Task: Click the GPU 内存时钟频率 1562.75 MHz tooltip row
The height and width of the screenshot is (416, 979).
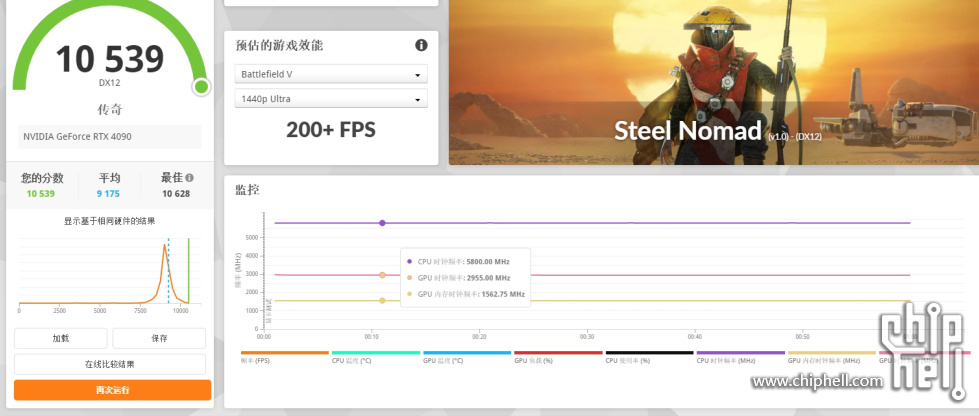Action: click(x=465, y=294)
